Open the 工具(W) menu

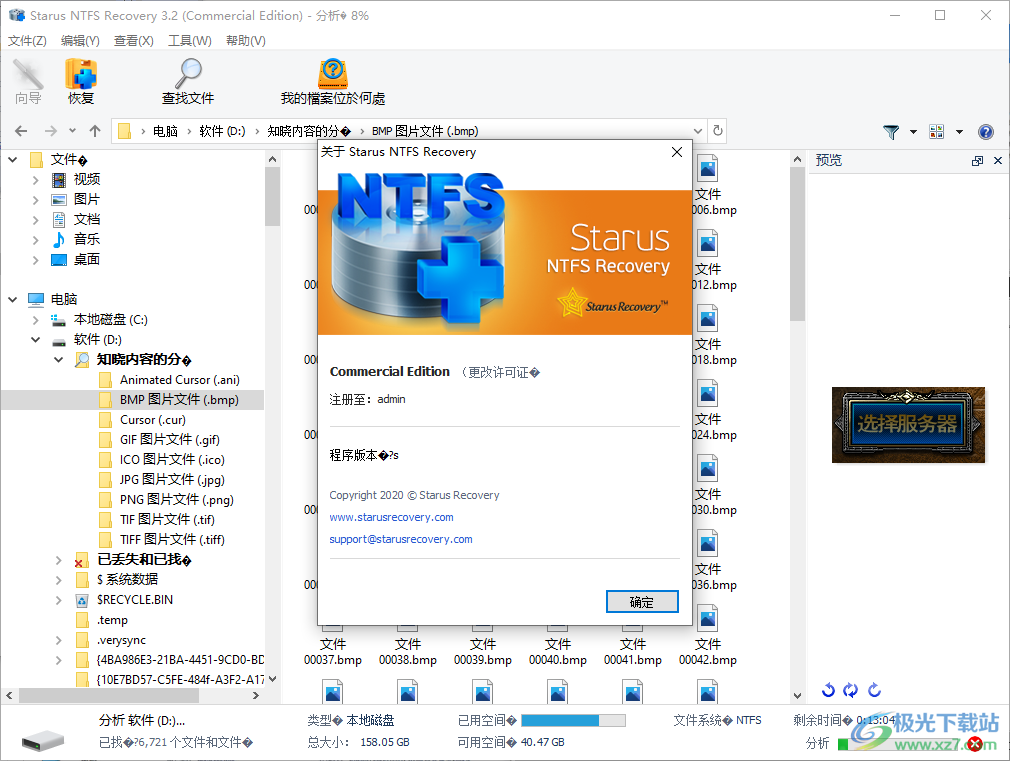coord(189,41)
